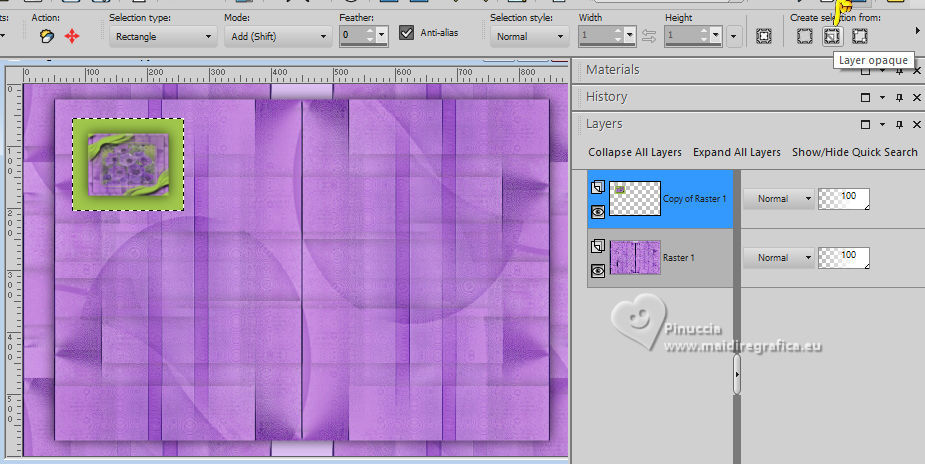Open the dropdown arrow right of the Height field
The width and height of the screenshot is (925, 464).
tap(733, 37)
